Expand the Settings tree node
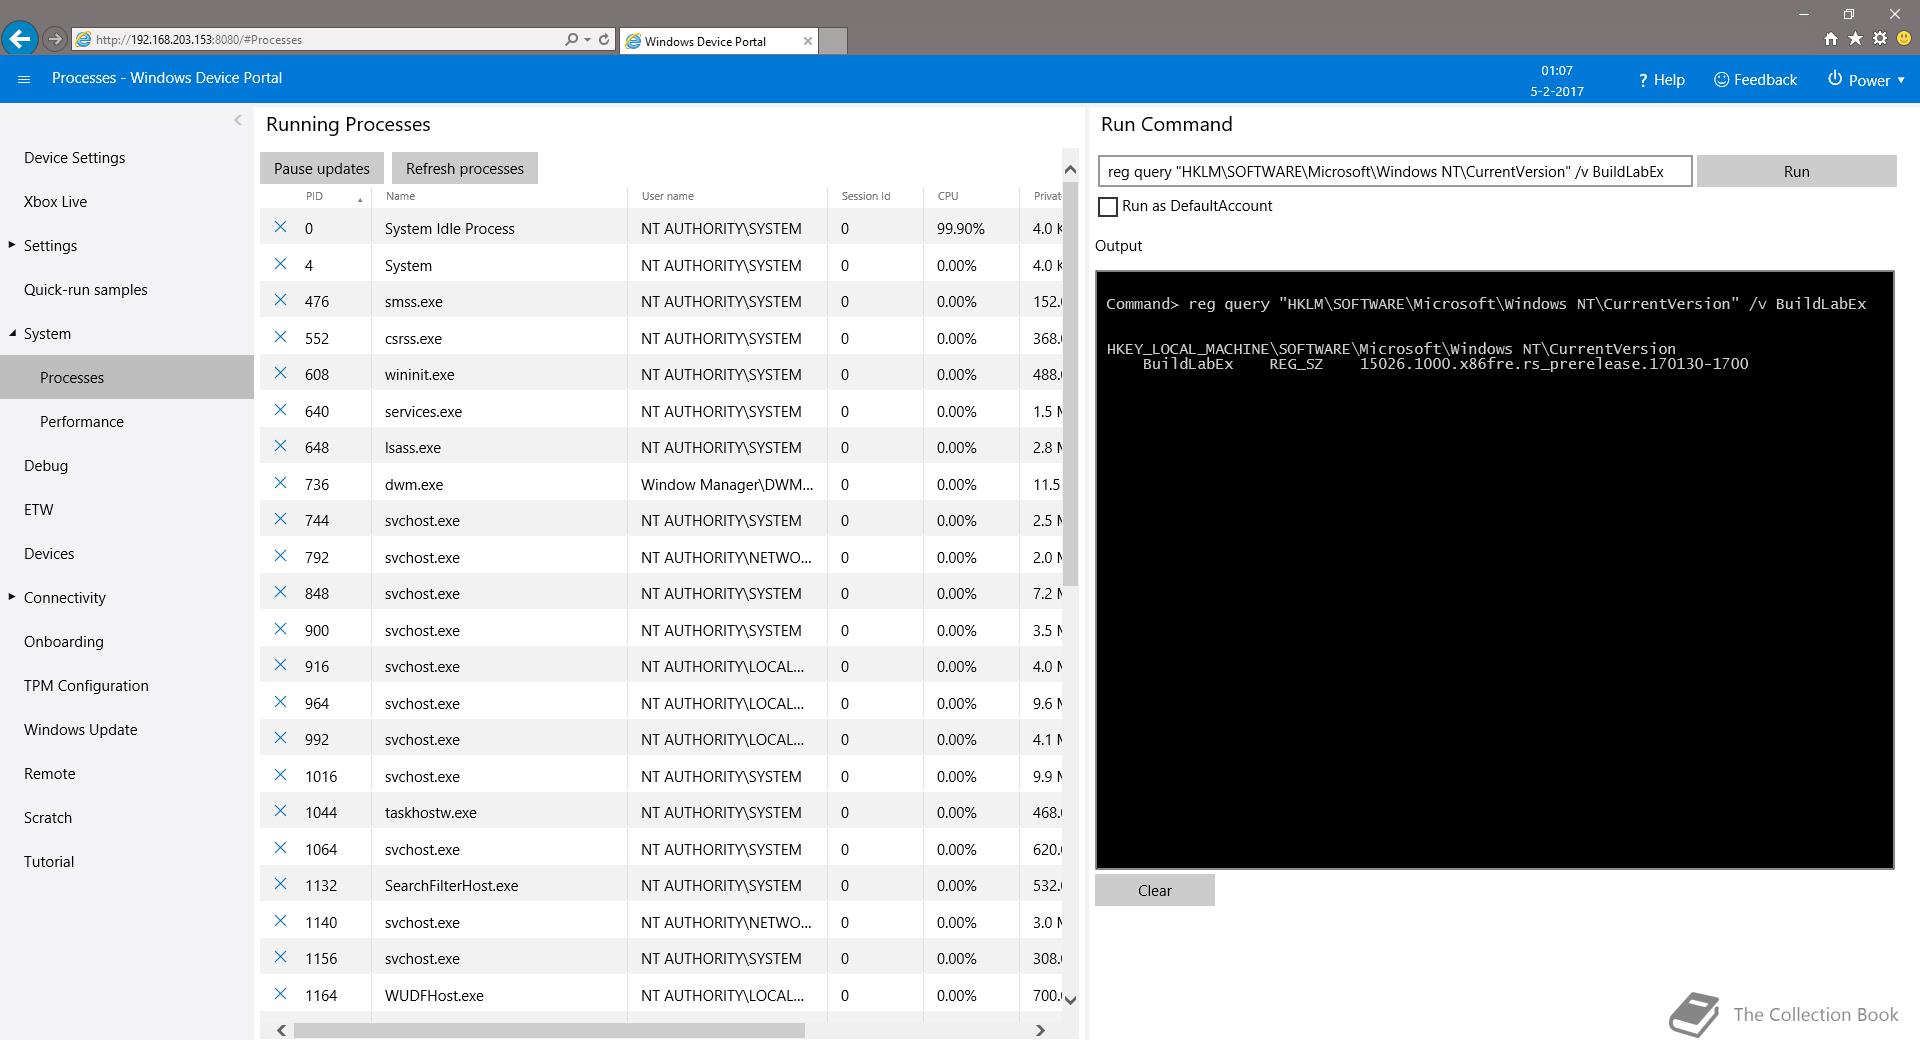This screenshot has height=1040, width=1920. click(x=12, y=245)
